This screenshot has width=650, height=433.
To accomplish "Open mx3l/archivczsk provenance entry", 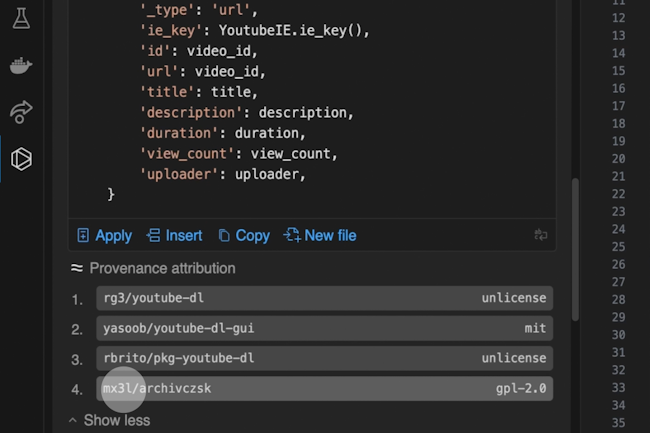I will (x=157, y=388).
